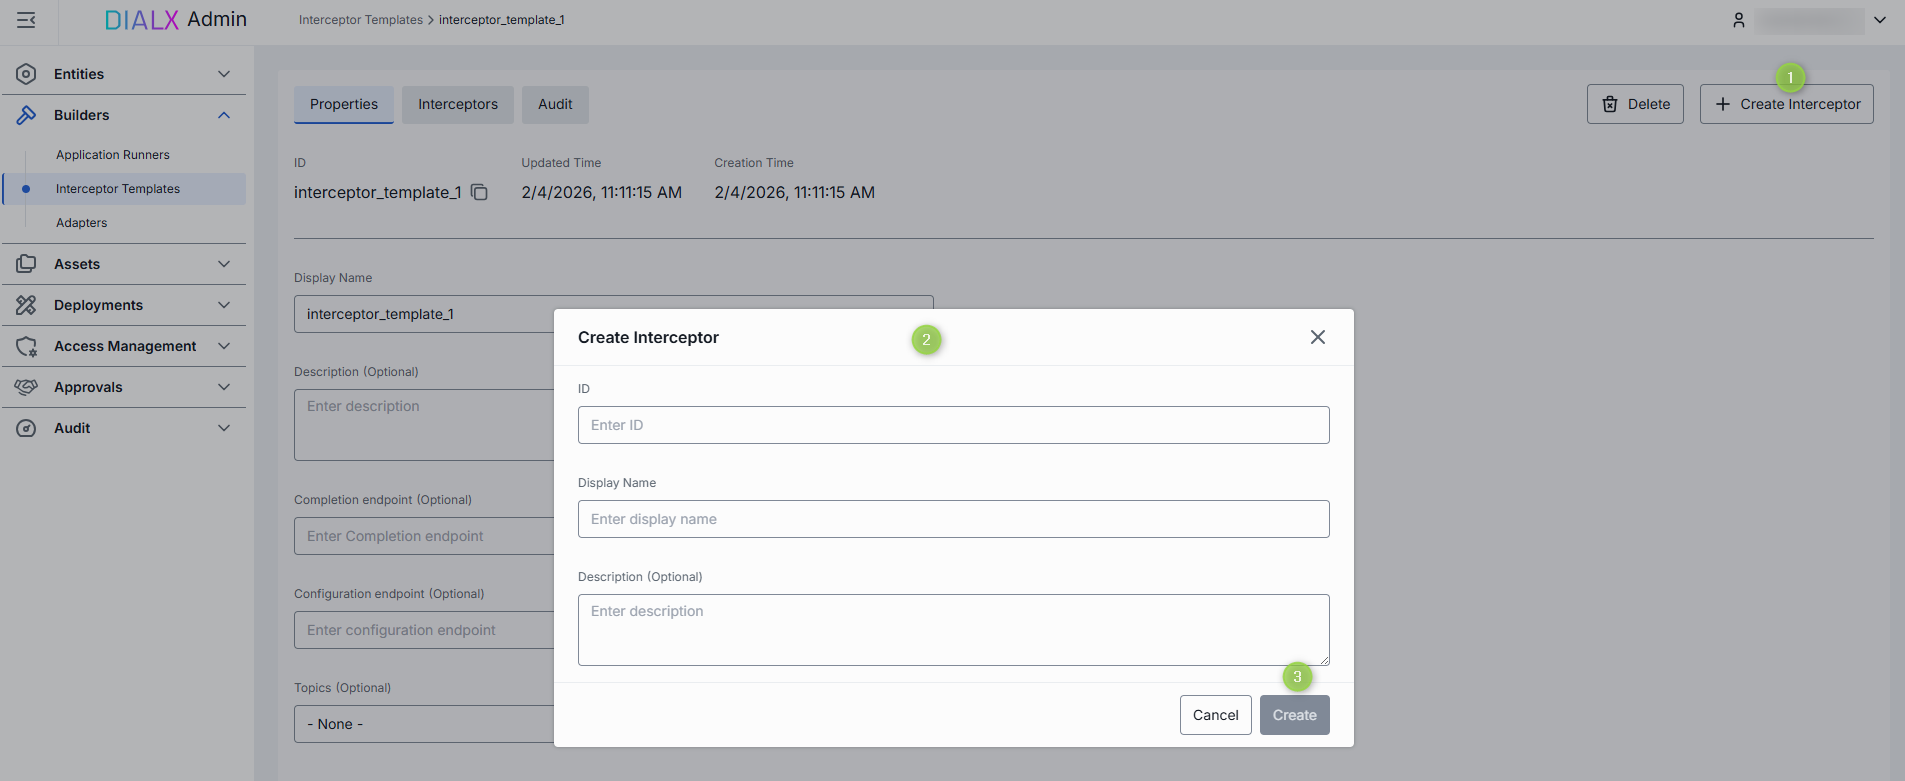This screenshot has height=781, width=1905.
Task: Open the Audit tab in template page
Action: [x=555, y=104]
